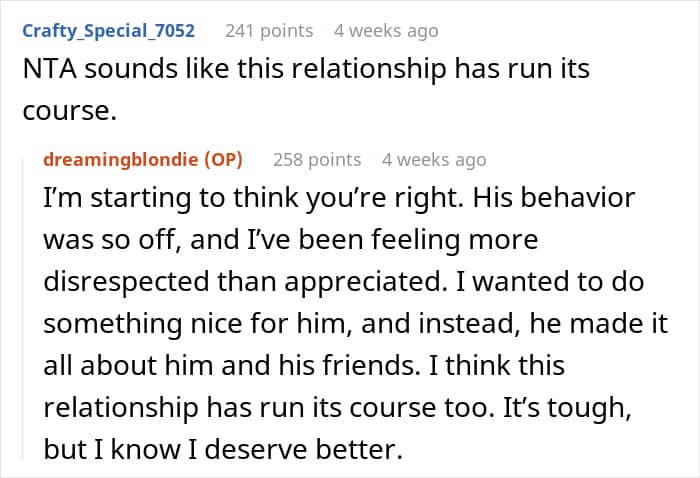This screenshot has height=478, width=700.
Task: Click the final line "but I know I deserve better."
Action: coord(222,449)
